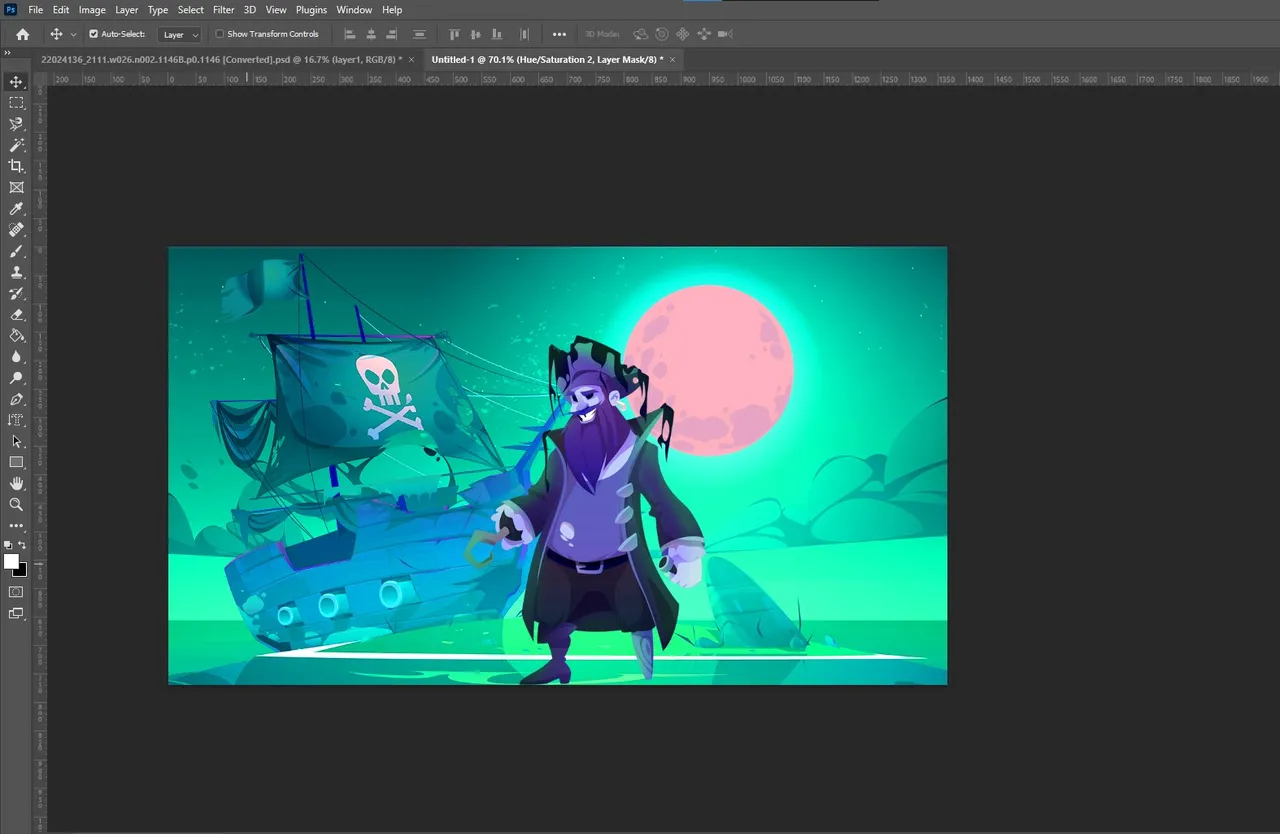The height and width of the screenshot is (834, 1280).
Task: Open the Plugins menu
Action: (x=311, y=10)
